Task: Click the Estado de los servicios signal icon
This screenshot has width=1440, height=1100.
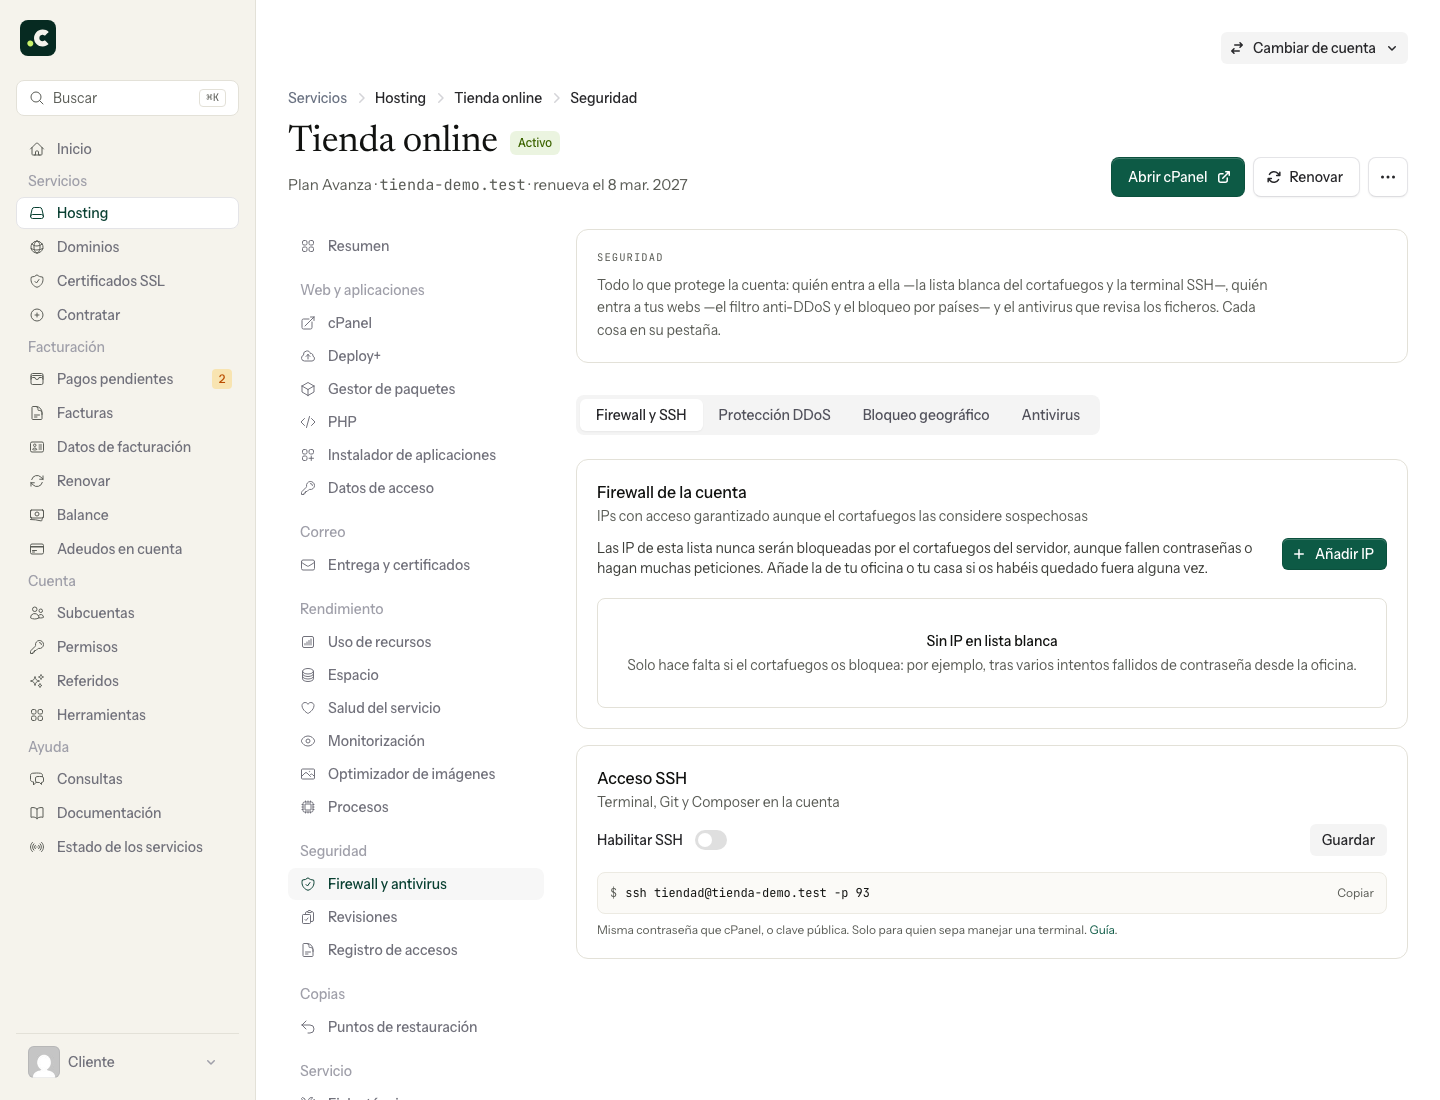Action: 37,847
